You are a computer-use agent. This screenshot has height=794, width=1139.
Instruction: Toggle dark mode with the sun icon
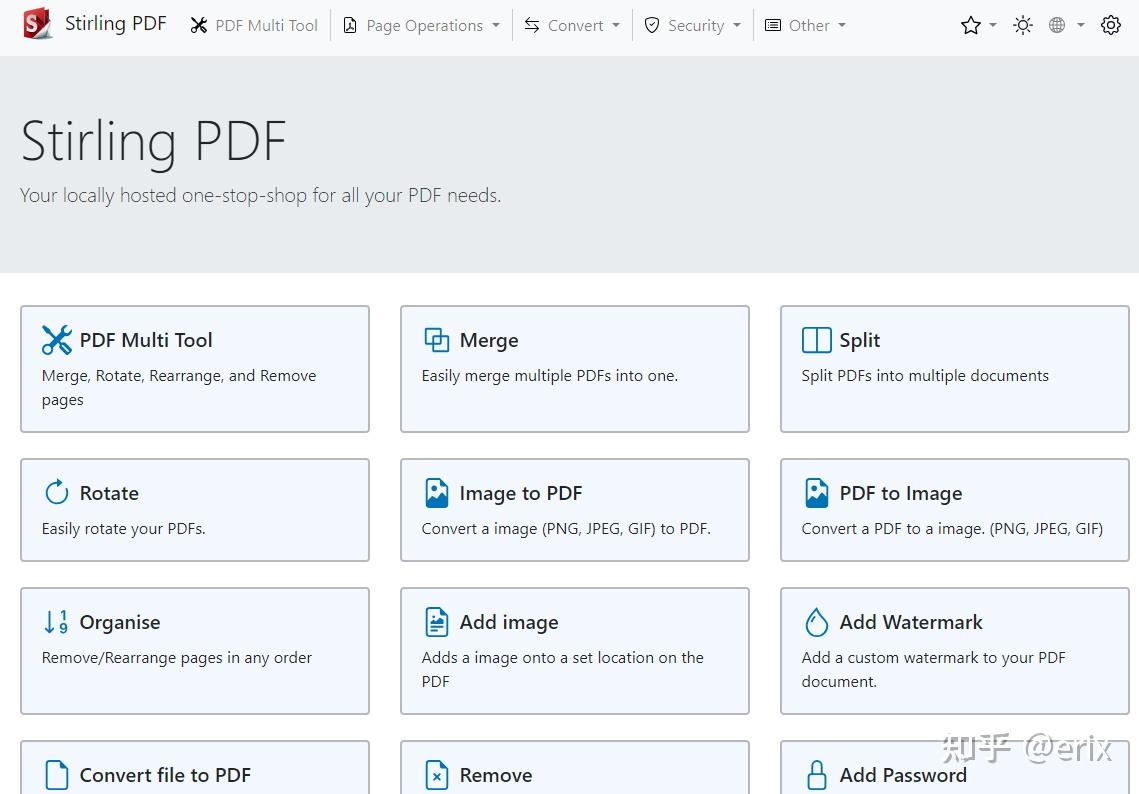1022,25
